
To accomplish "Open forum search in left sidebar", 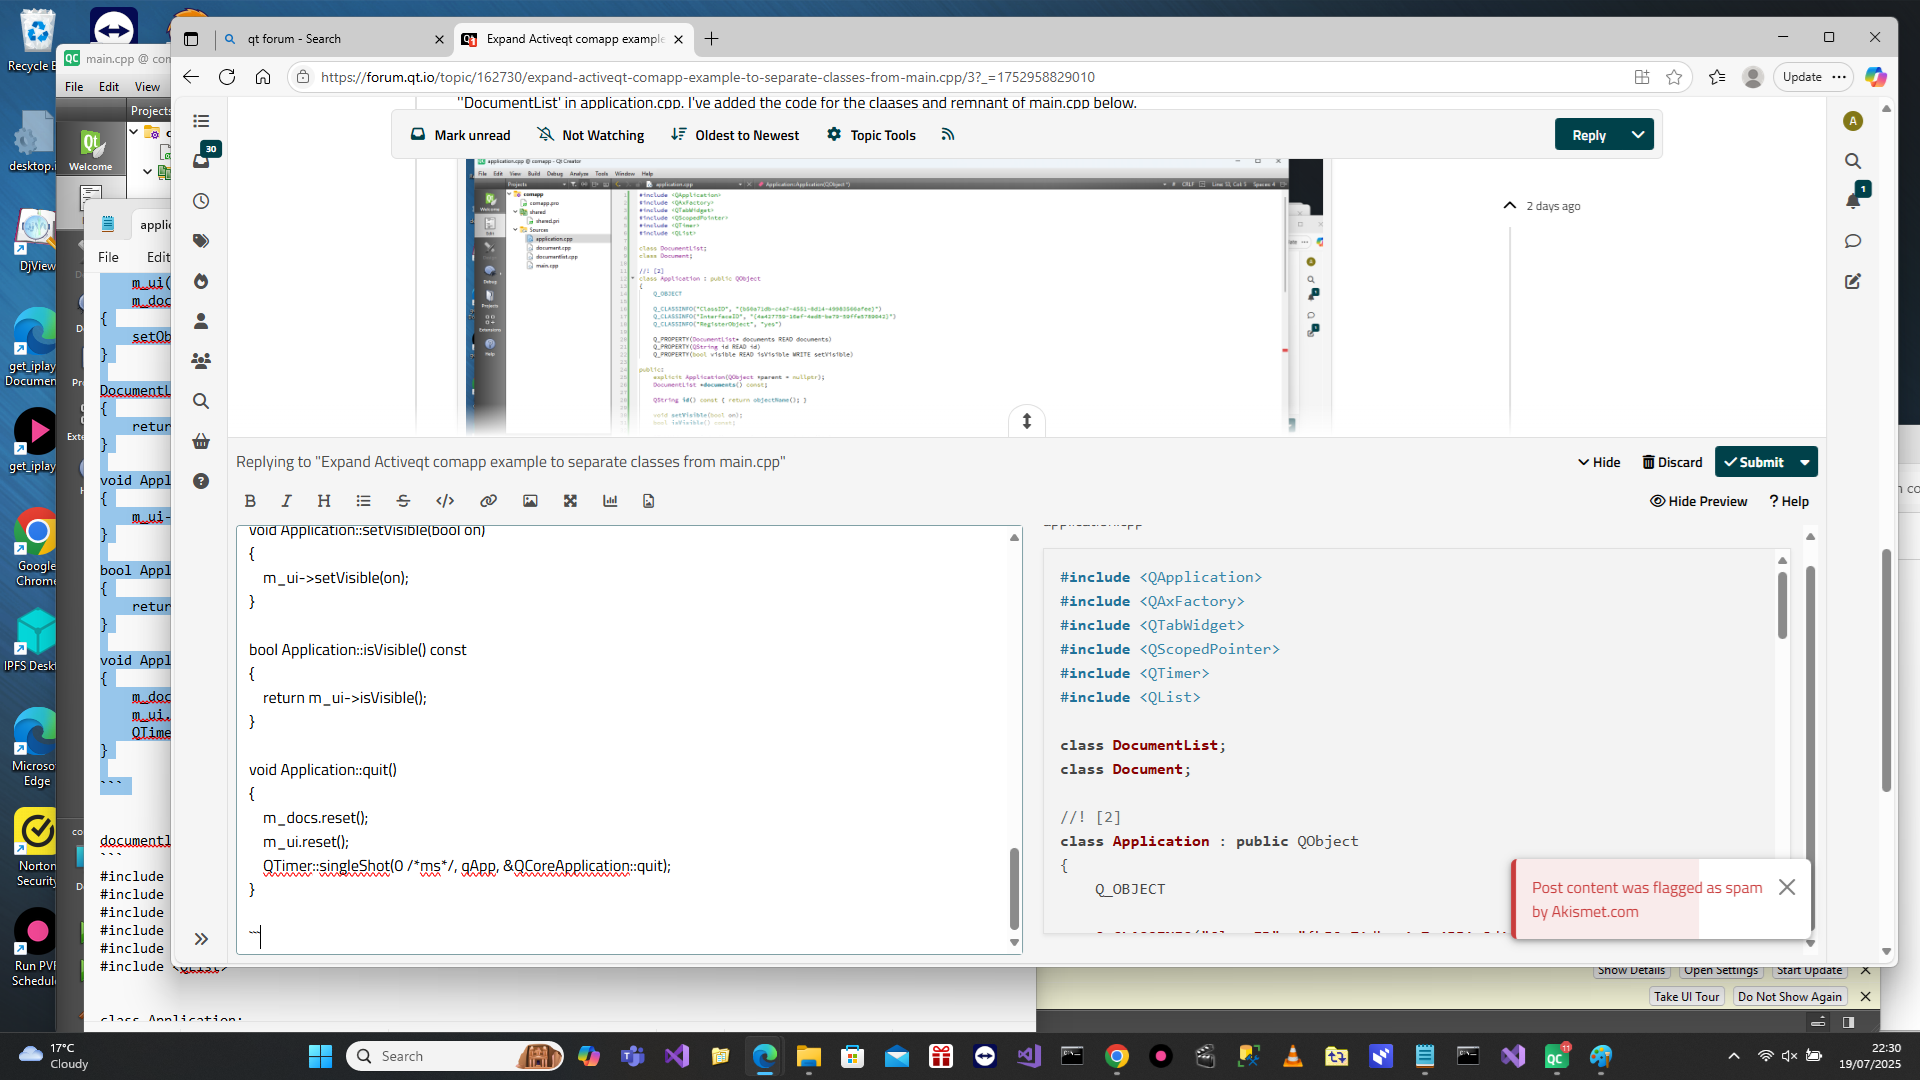I will (x=201, y=401).
